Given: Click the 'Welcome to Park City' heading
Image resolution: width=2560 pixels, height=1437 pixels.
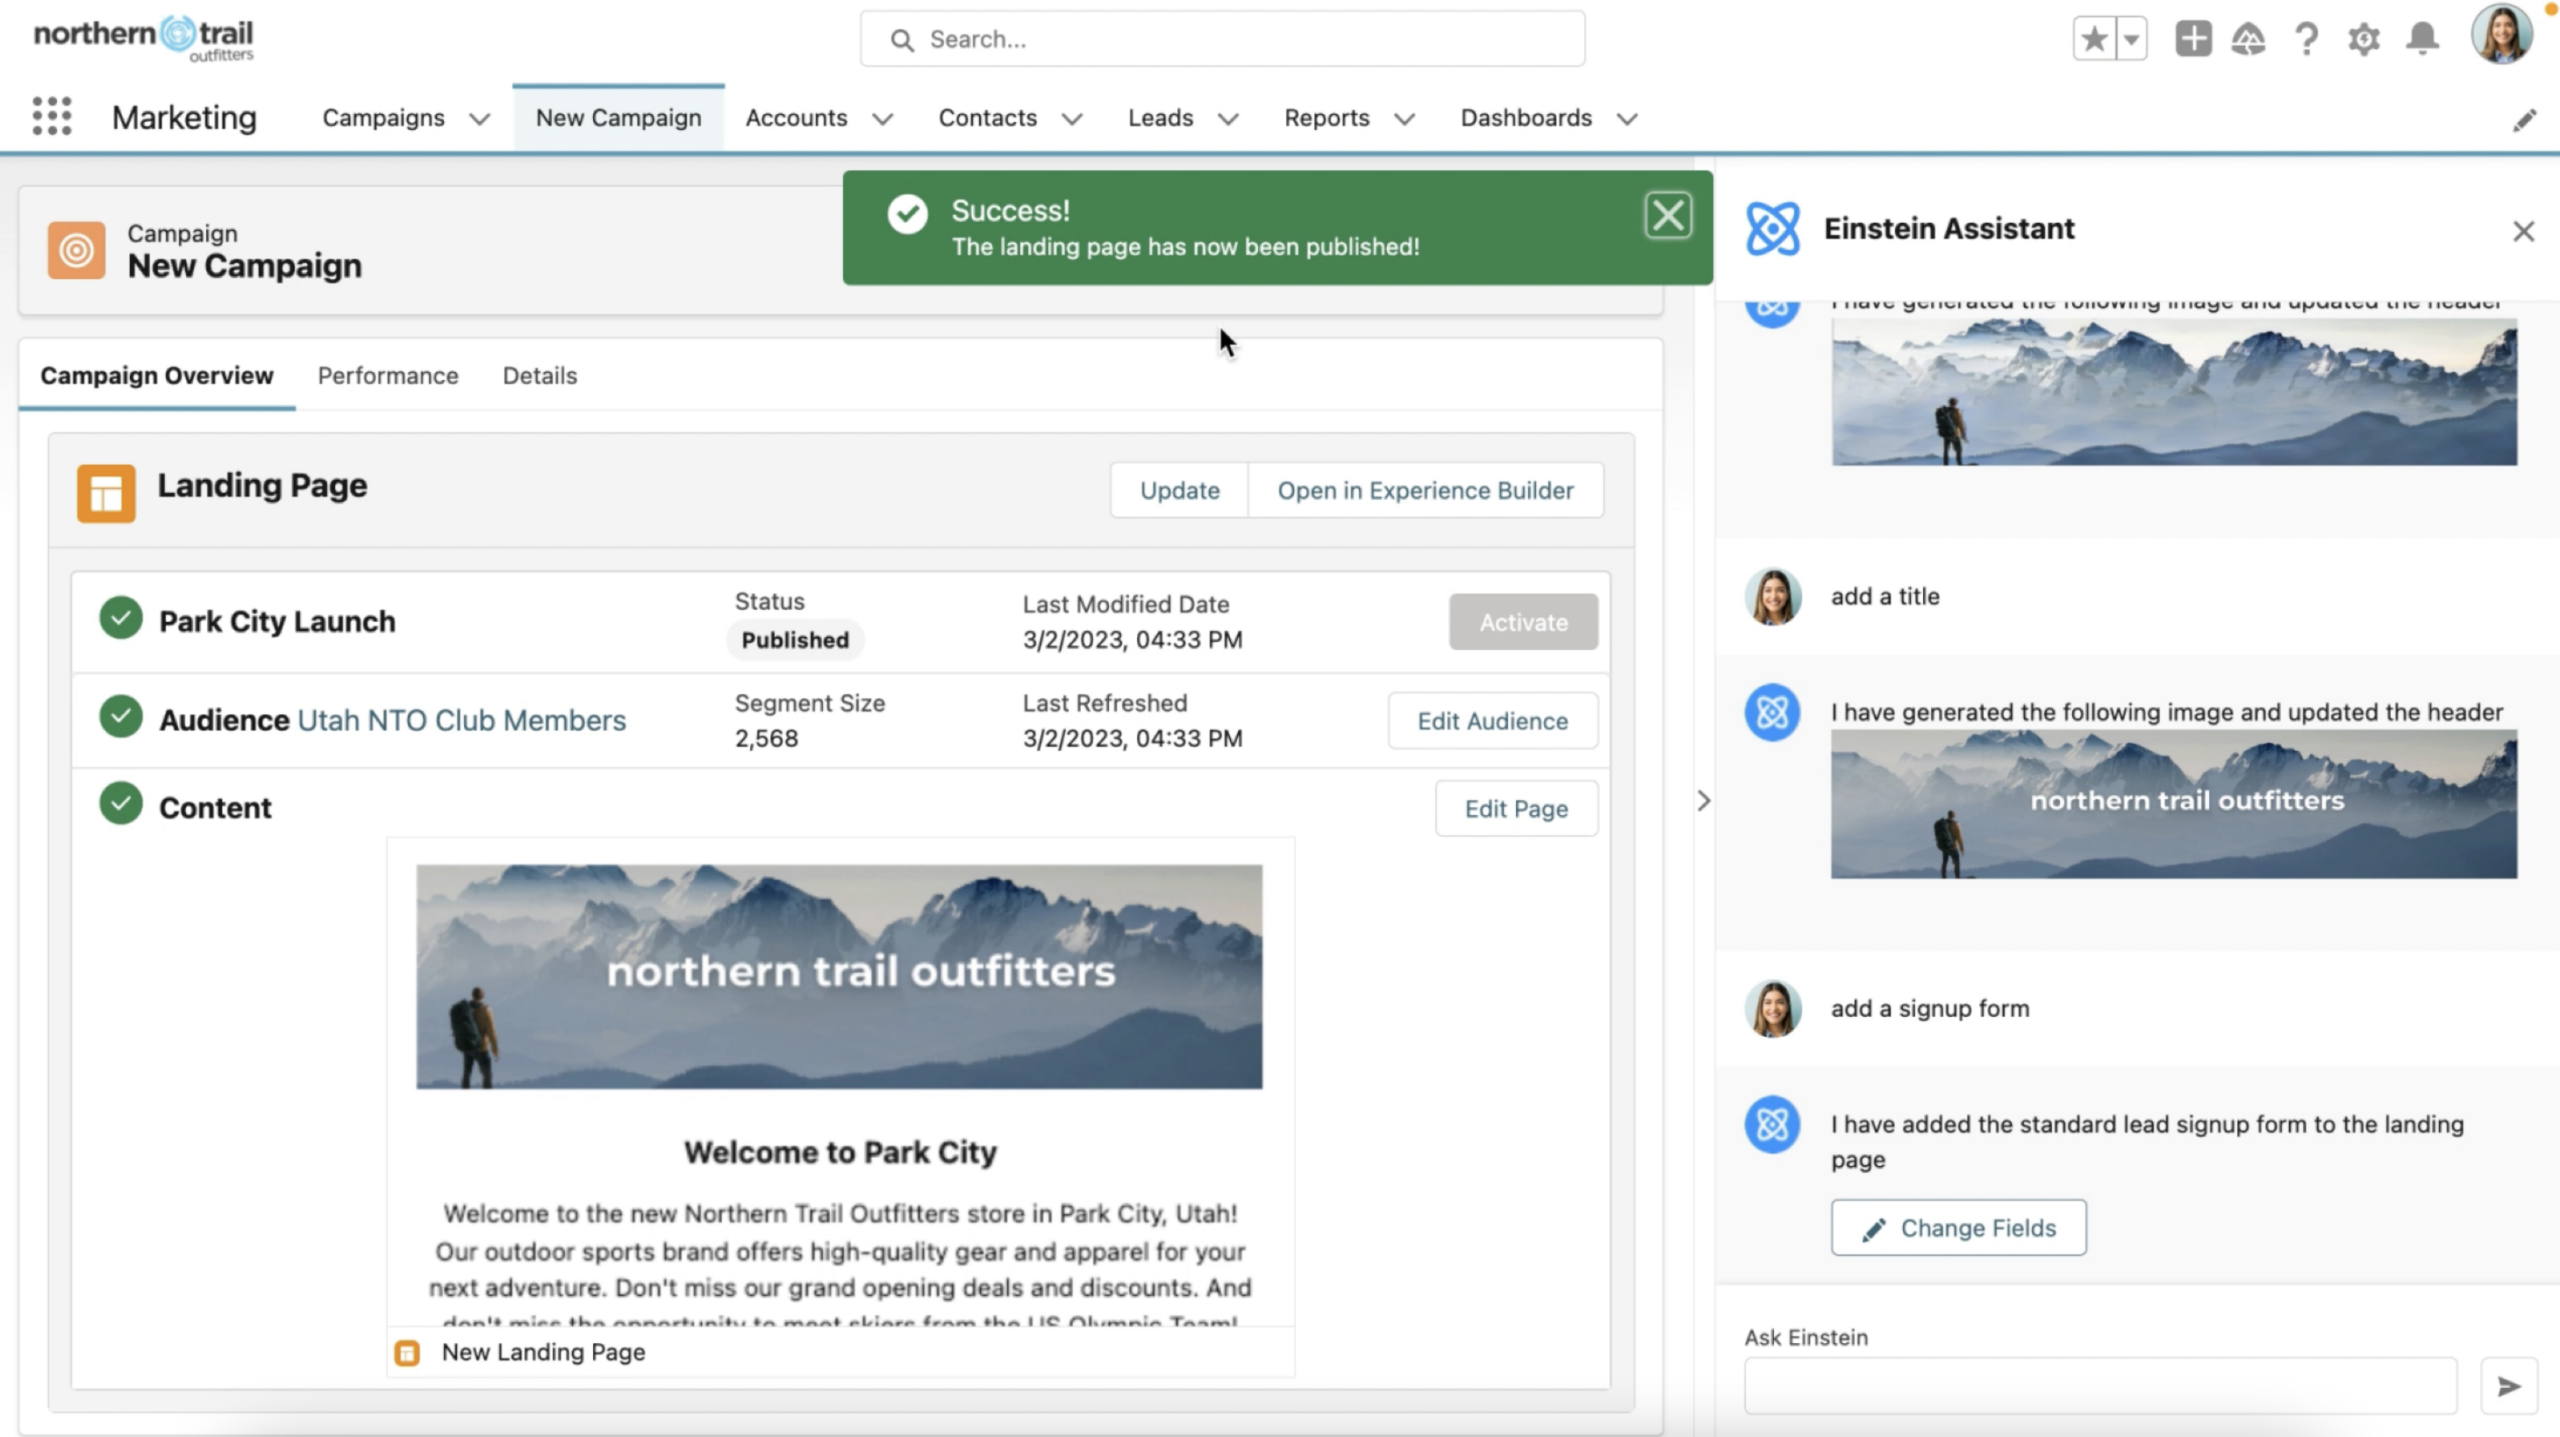Looking at the screenshot, I should [840, 1153].
